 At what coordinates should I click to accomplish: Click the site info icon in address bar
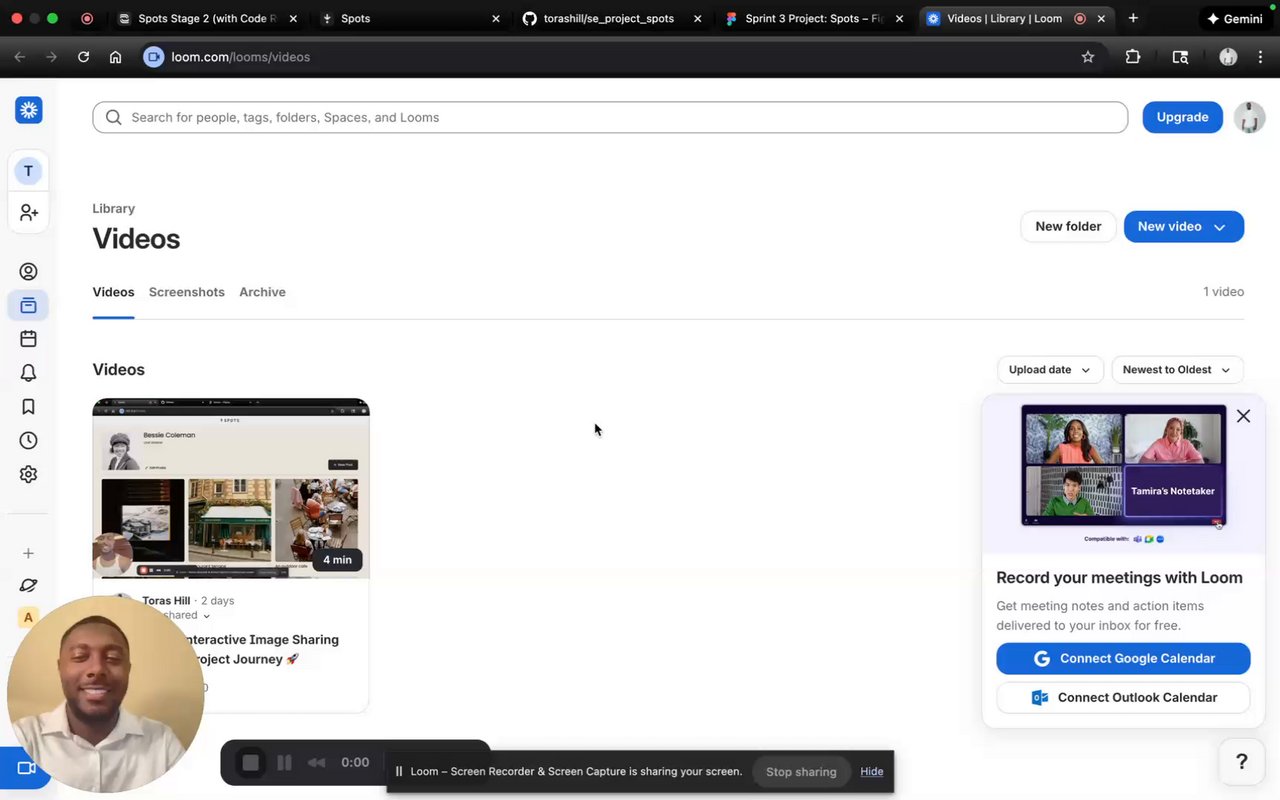pos(153,57)
